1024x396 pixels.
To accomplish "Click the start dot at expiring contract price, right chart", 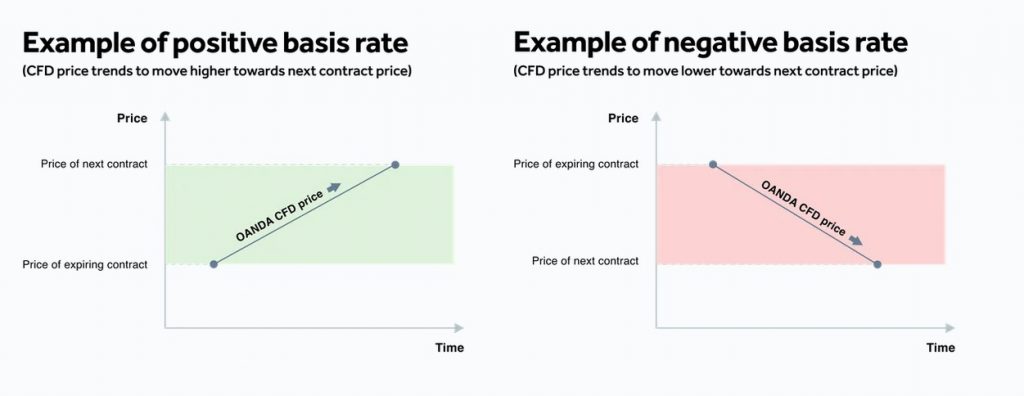I will [713, 165].
